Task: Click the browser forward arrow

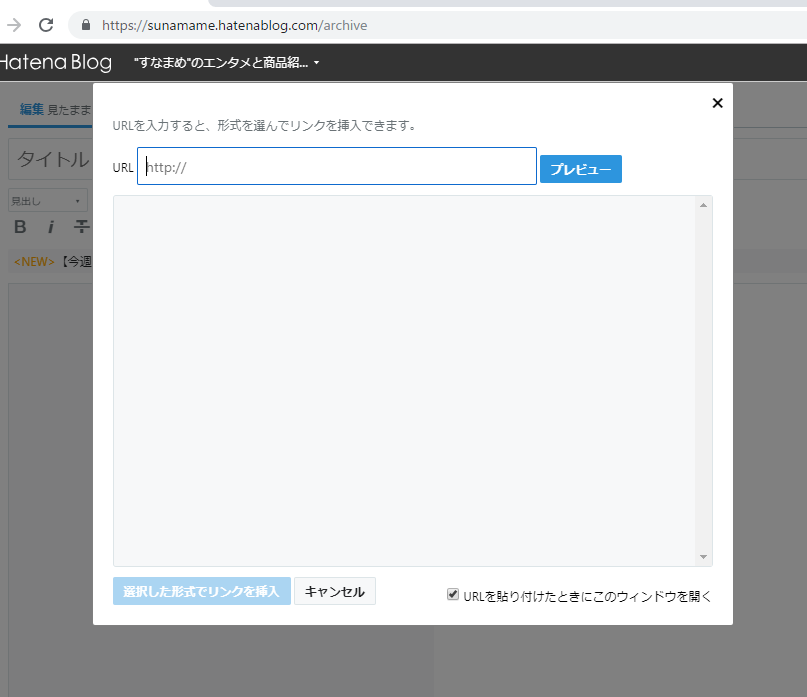Action: (x=14, y=25)
